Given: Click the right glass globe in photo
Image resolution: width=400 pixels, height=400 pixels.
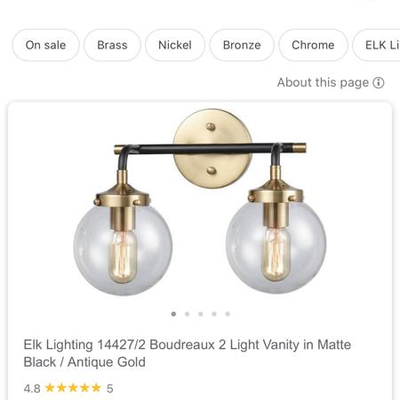Looking at the screenshot, I should (276, 245).
